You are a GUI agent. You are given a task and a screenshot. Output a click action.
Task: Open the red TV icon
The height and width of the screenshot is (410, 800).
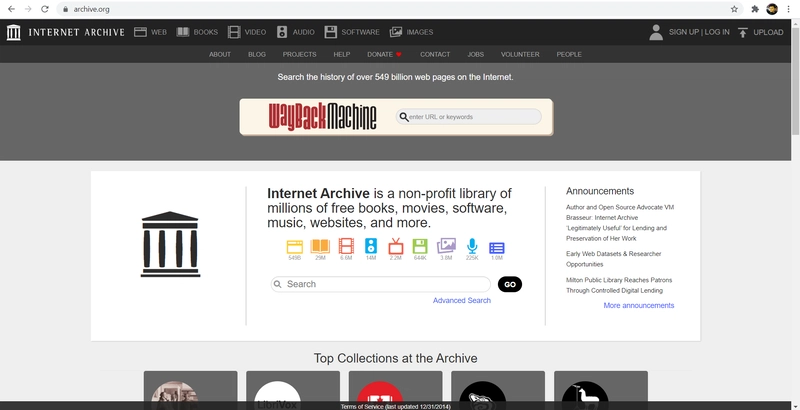(396, 246)
